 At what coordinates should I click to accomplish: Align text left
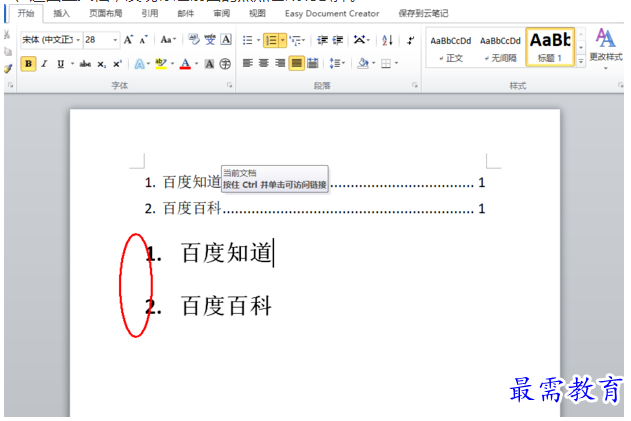coord(247,63)
